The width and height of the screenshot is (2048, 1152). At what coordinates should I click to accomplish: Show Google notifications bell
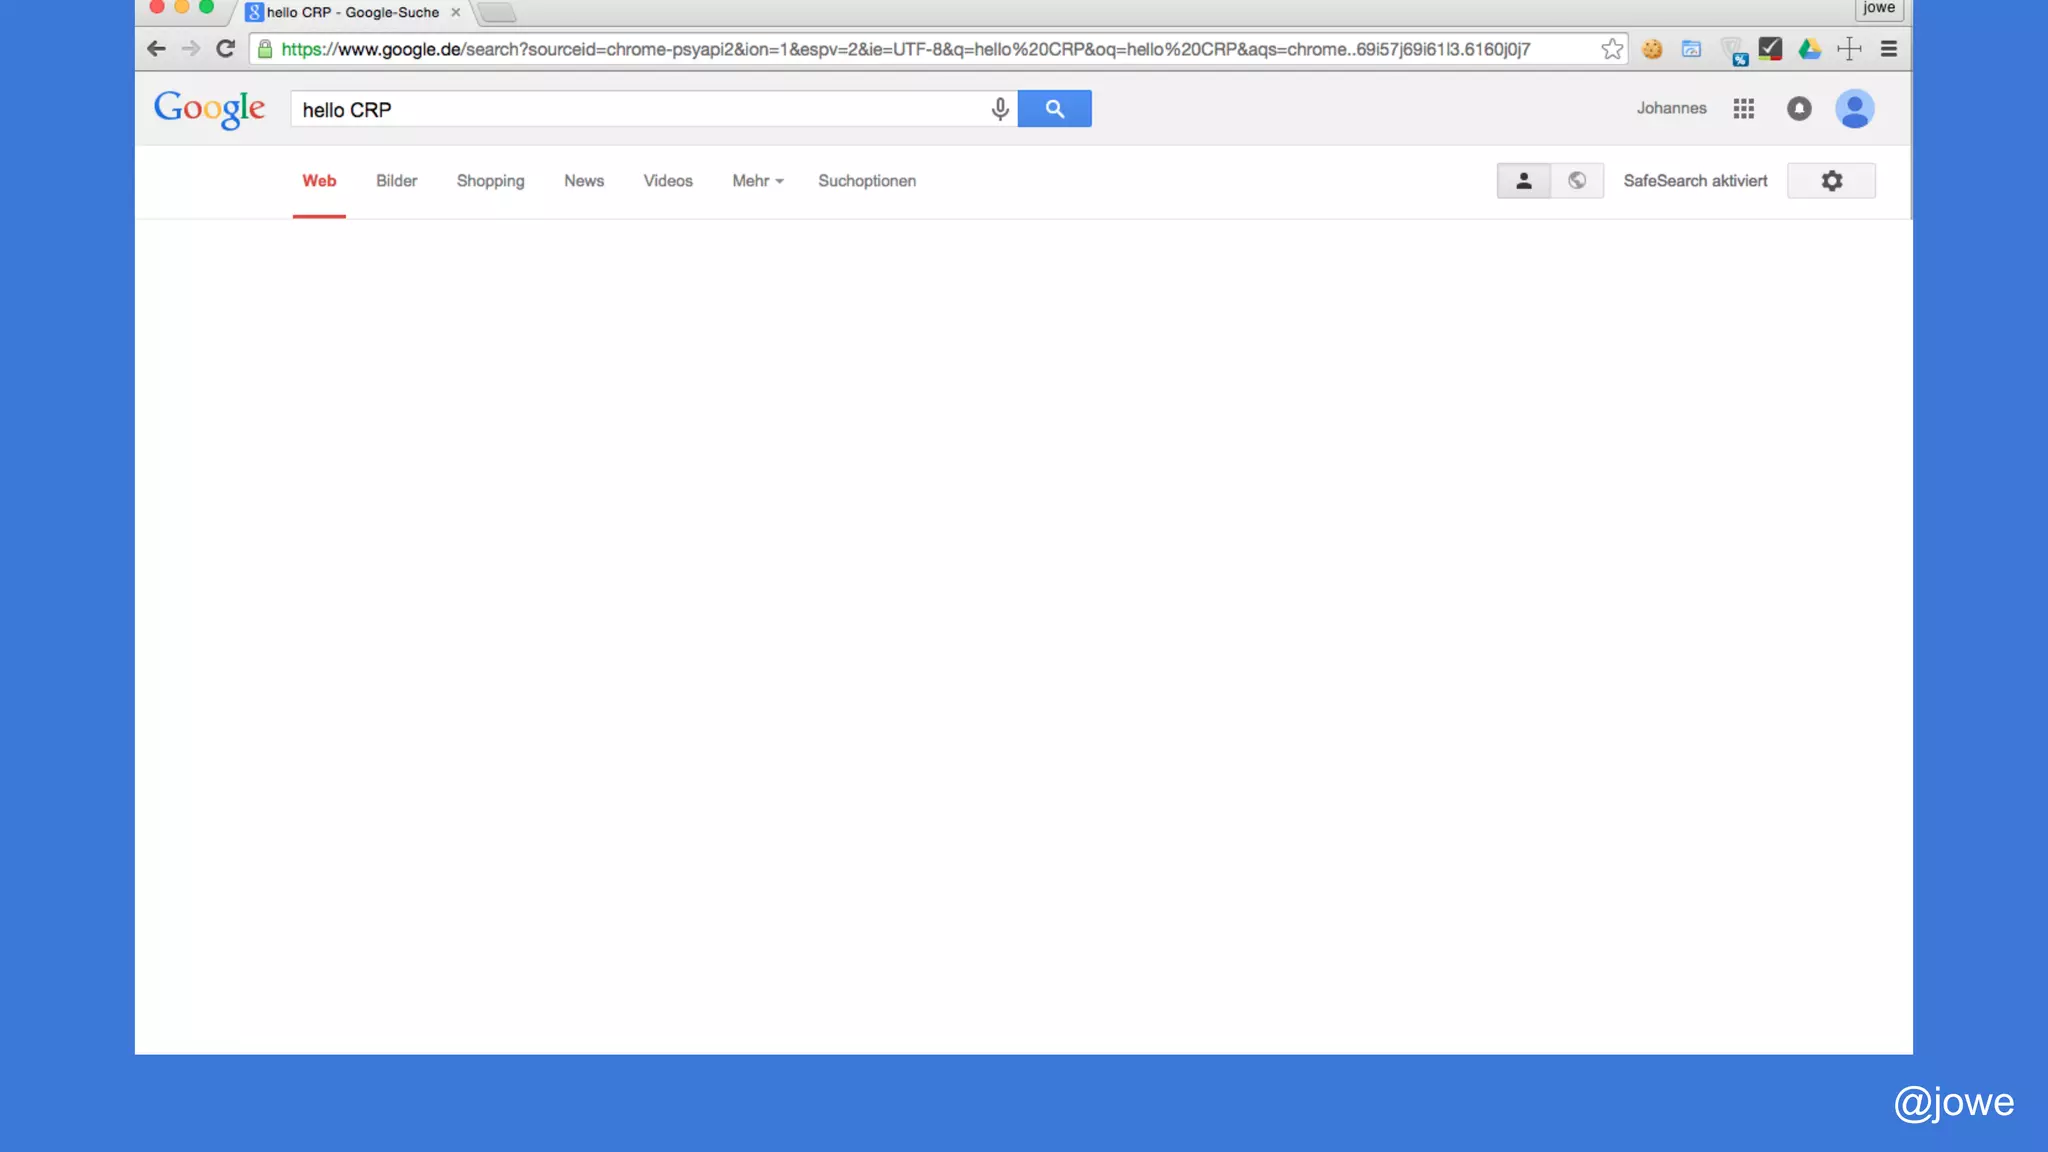click(1798, 109)
